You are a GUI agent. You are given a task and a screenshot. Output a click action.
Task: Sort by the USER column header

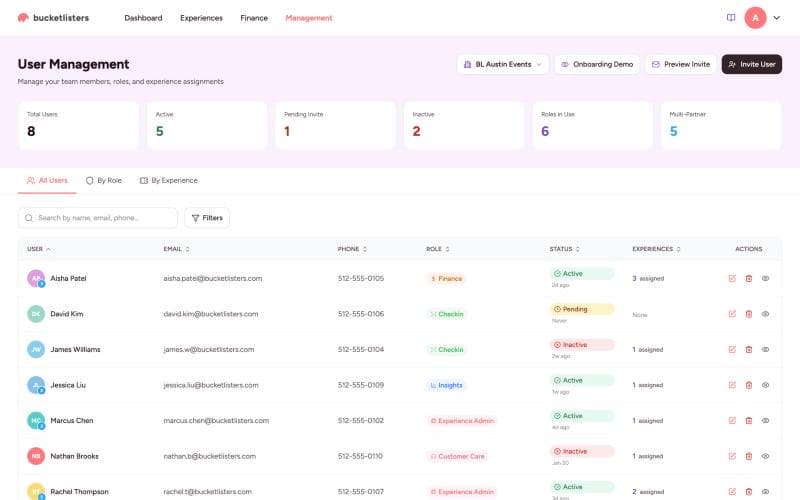pos(39,249)
